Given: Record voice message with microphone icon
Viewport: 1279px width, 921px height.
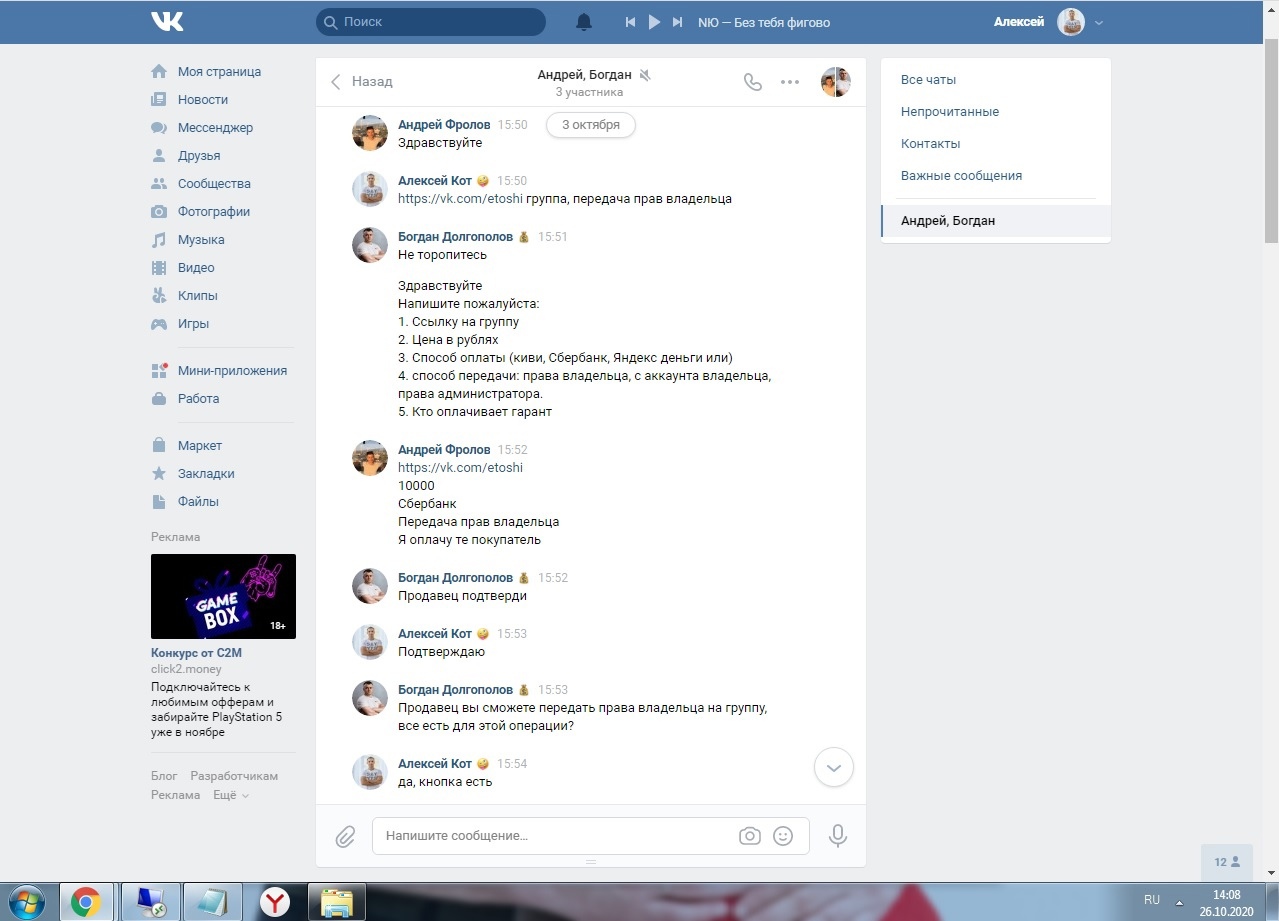Looking at the screenshot, I should click(838, 836).
